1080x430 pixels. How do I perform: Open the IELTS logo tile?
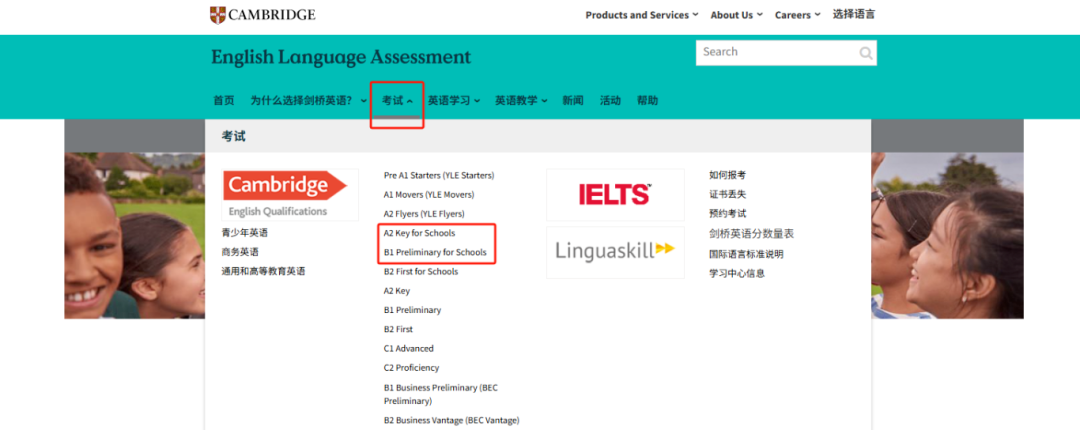615,194
